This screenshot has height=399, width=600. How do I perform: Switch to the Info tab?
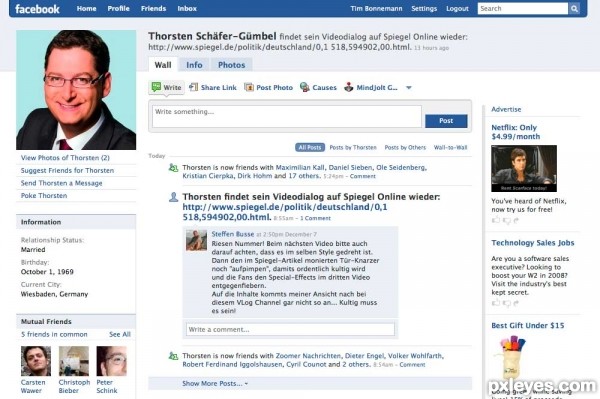(194, 65)
